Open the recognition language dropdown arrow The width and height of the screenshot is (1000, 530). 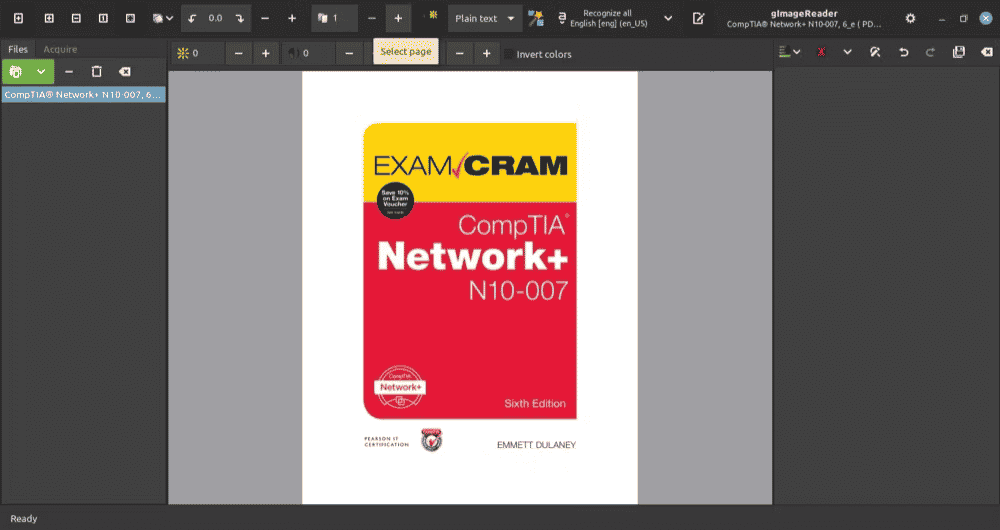tap(668, 18)
